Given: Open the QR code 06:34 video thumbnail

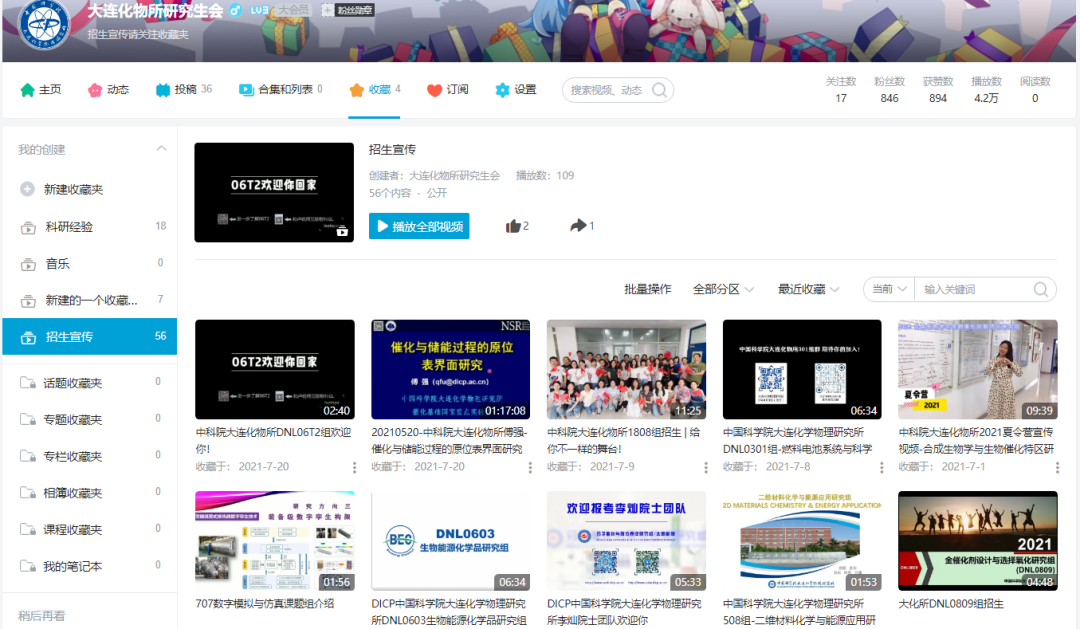Looking at the screenshot, I should coord(802,369).
